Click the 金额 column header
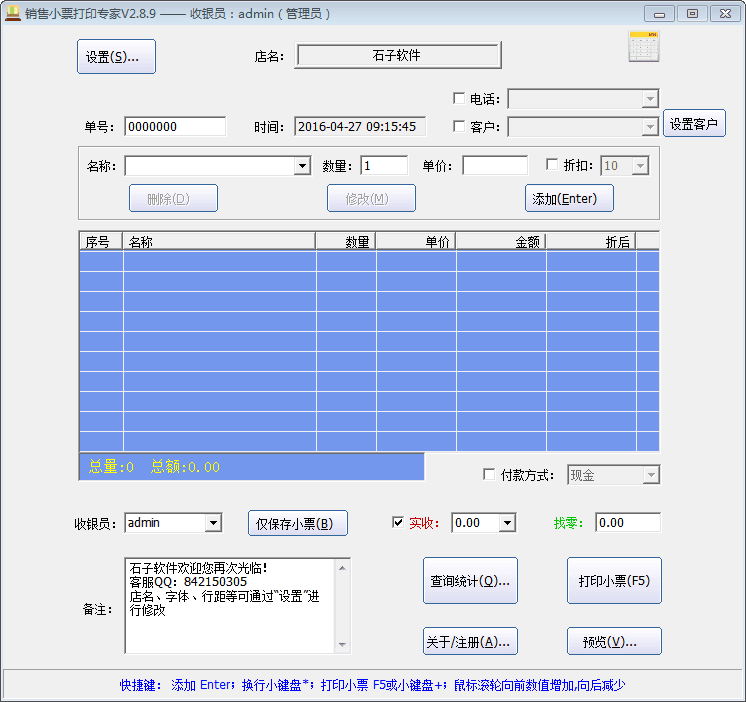 coord(501,242)
